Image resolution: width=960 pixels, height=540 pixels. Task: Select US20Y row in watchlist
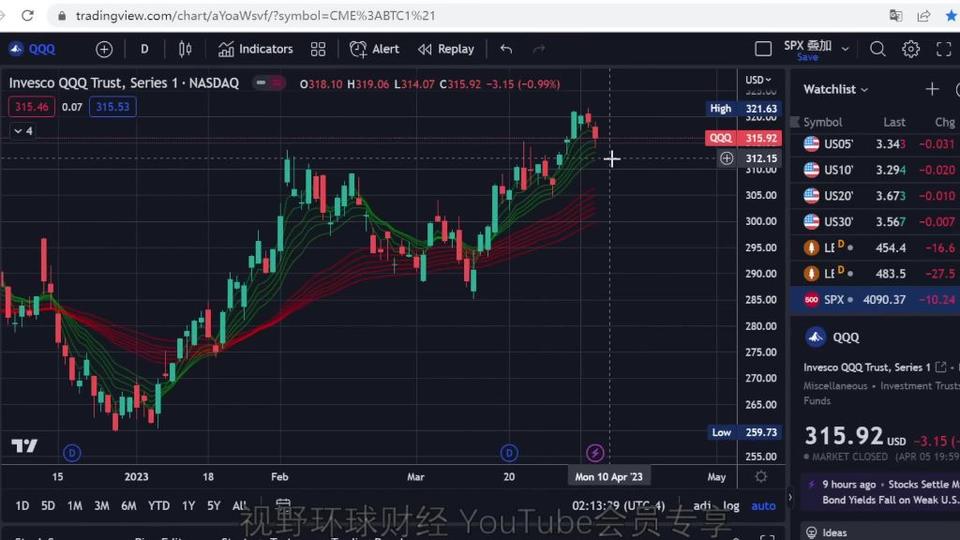click(x=875, y=196)
